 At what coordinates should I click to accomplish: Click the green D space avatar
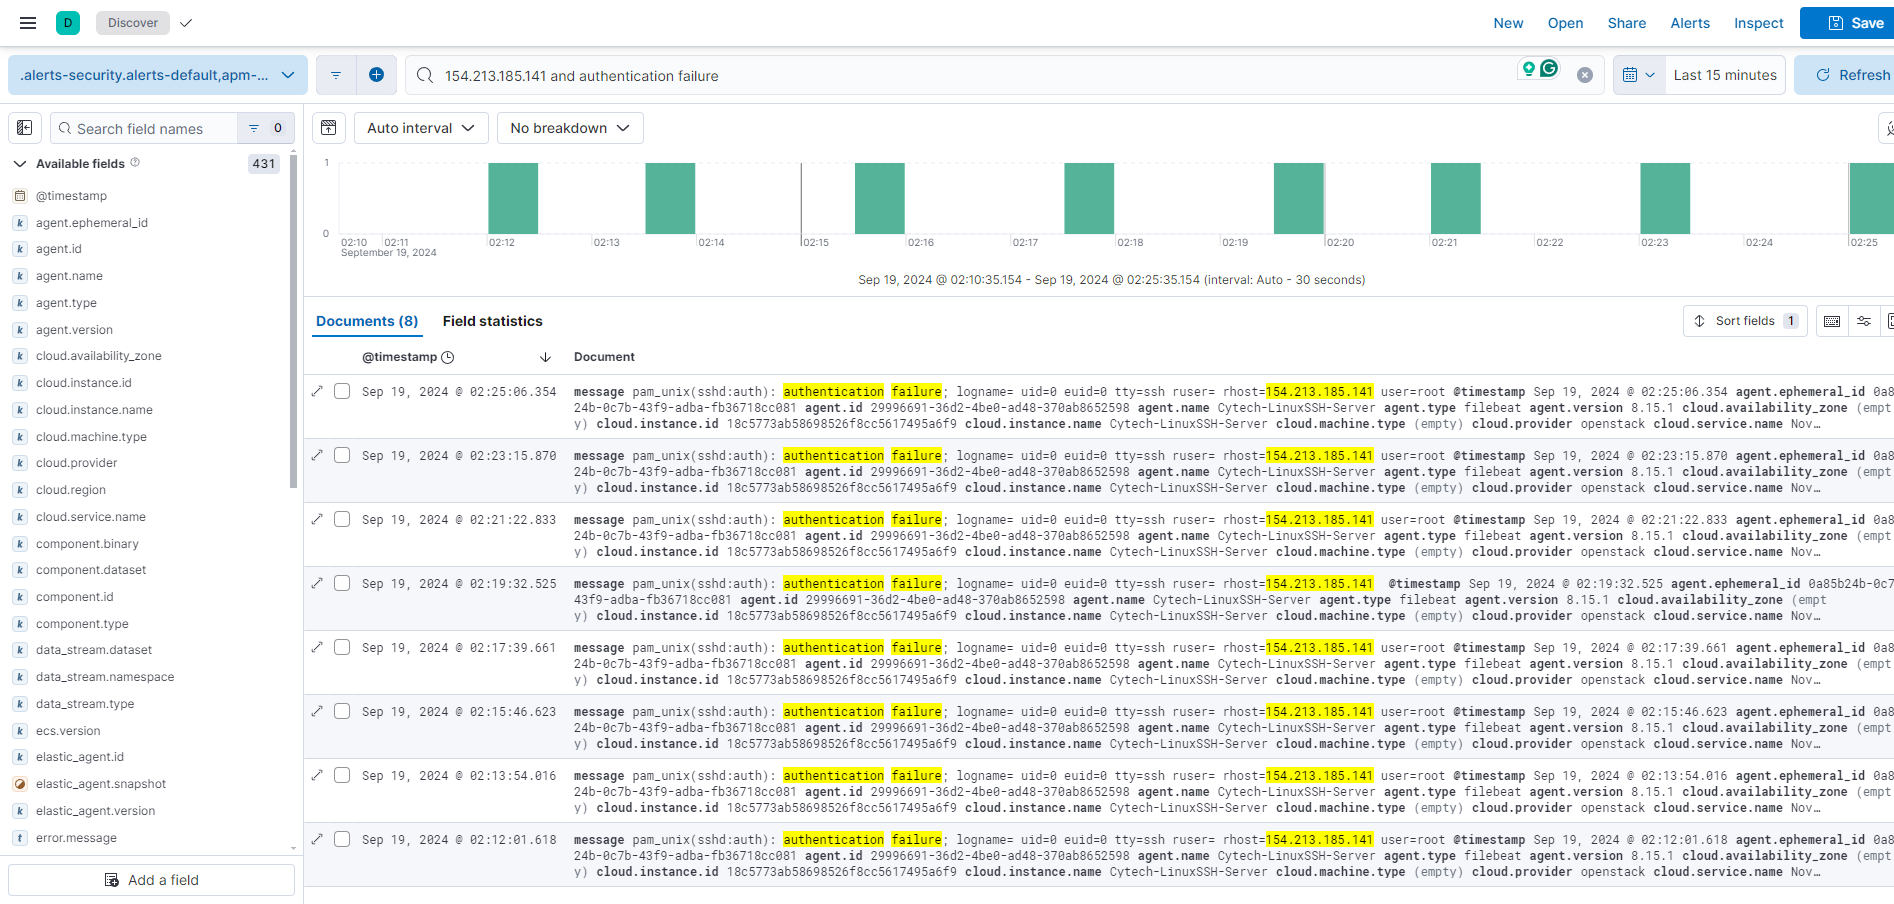[x=68, y=23]
